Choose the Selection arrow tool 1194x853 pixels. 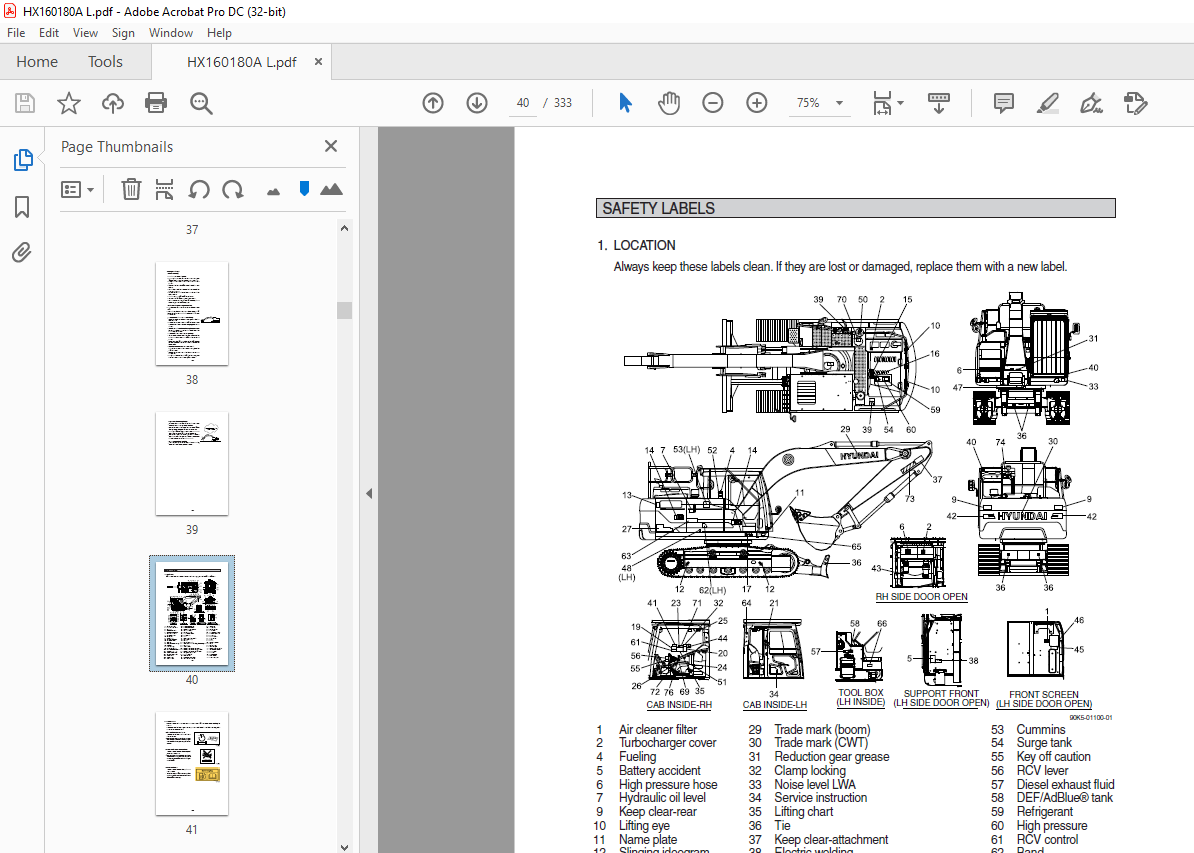click(625, 103)
